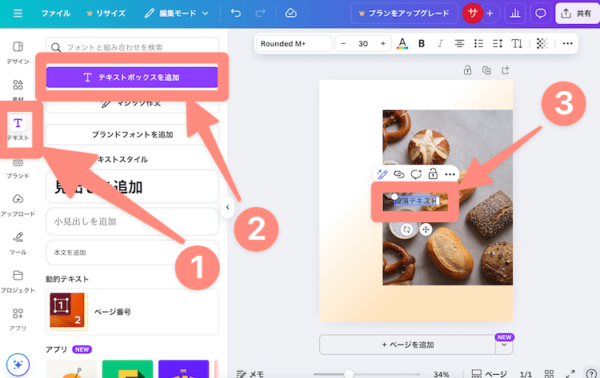Click the move handle below text
The height and width of the screenshot is (378, 600).
426,230
